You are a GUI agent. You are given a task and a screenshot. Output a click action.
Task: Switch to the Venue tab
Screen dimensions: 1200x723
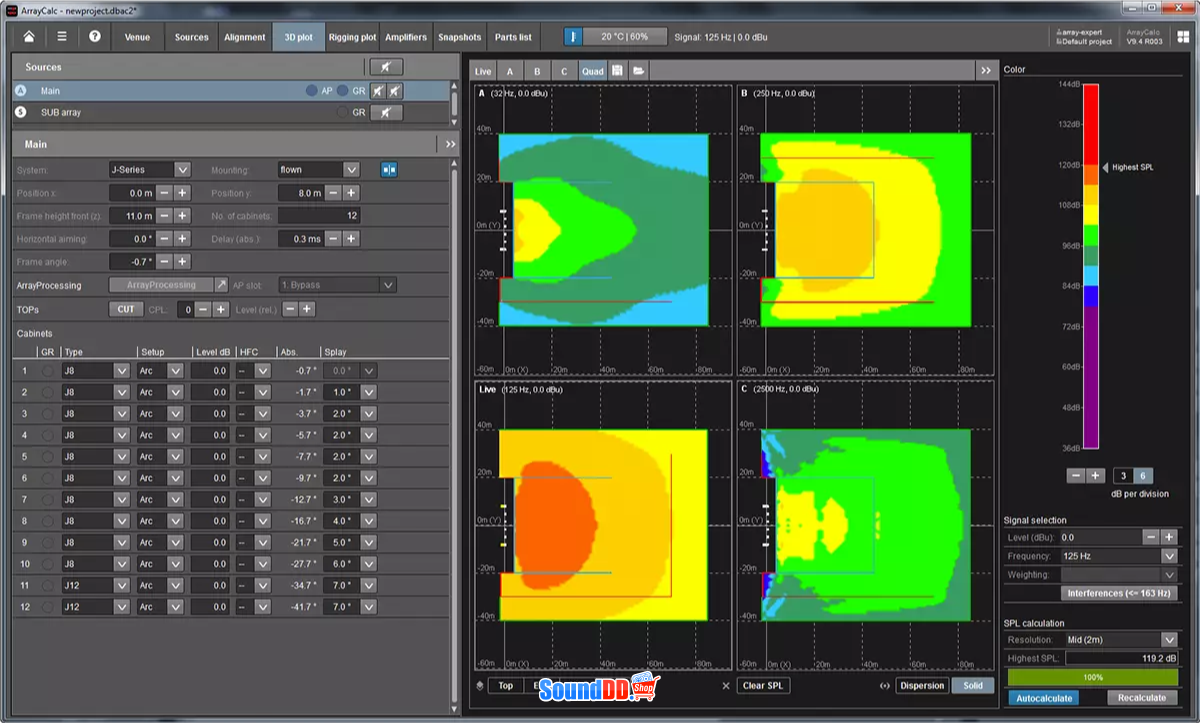[137, 37]
